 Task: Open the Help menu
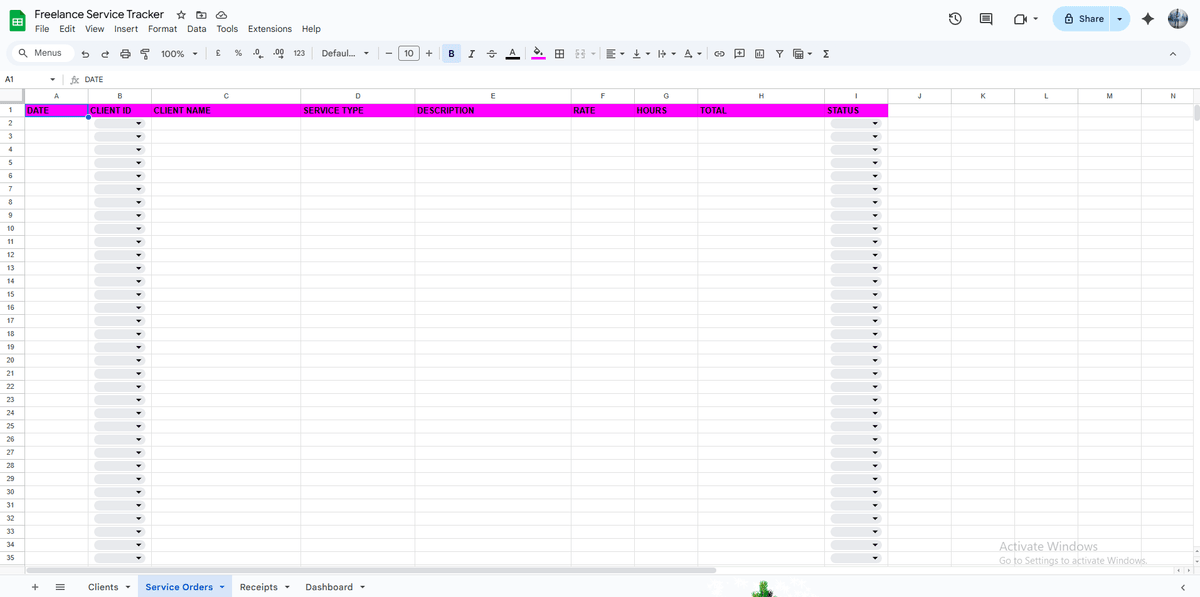311,29
